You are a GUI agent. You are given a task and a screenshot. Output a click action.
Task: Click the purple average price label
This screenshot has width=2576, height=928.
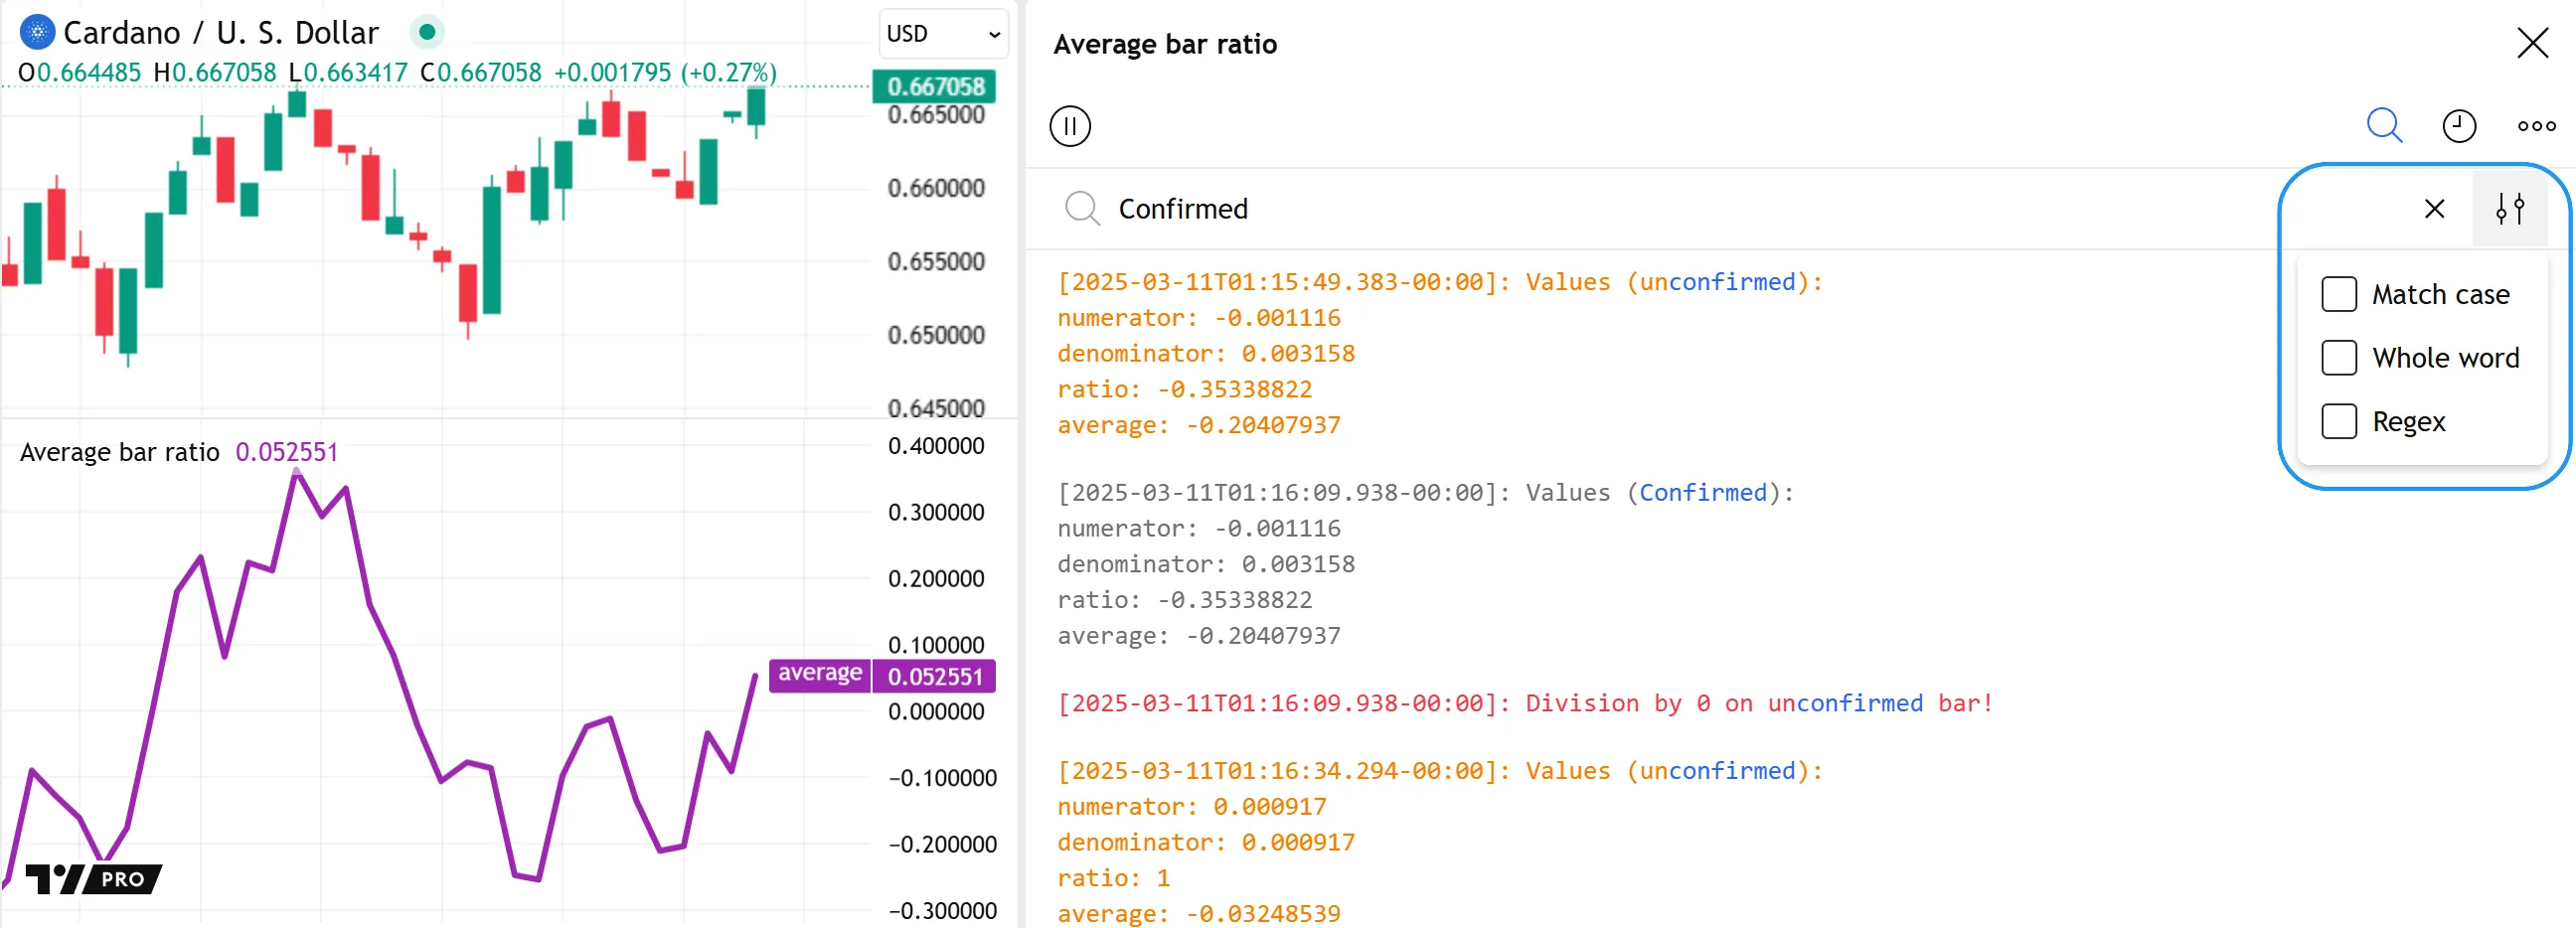[819, 674]
